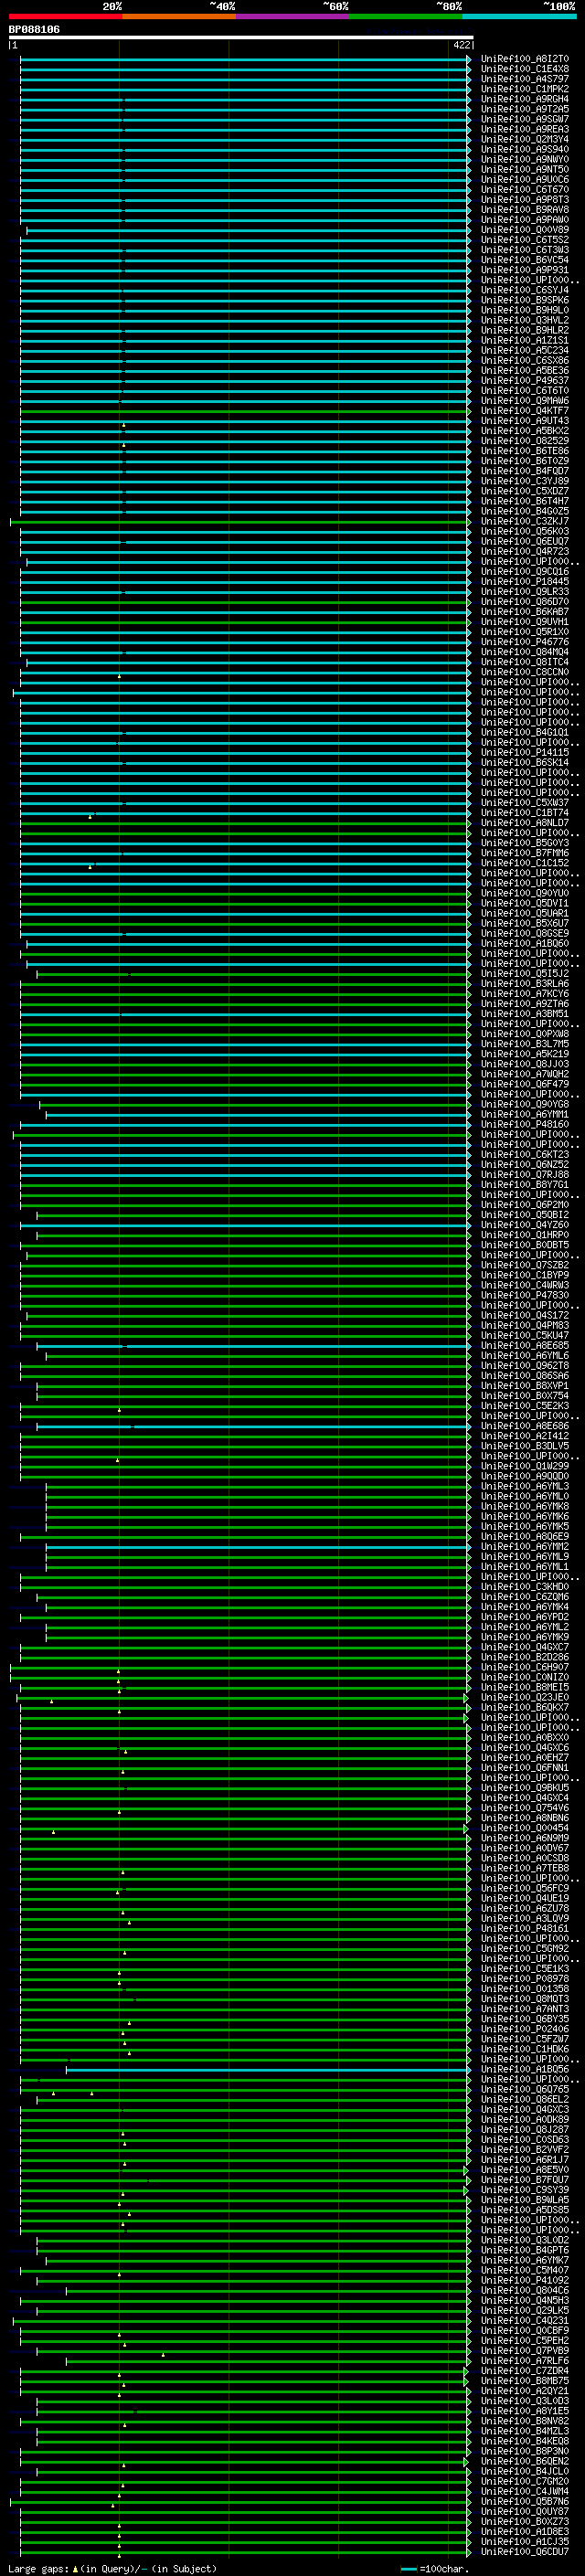Select the UniRef100_Q00V89 label
The width and height of the screenshot is (585, 2576).
[x=525, y=230]
